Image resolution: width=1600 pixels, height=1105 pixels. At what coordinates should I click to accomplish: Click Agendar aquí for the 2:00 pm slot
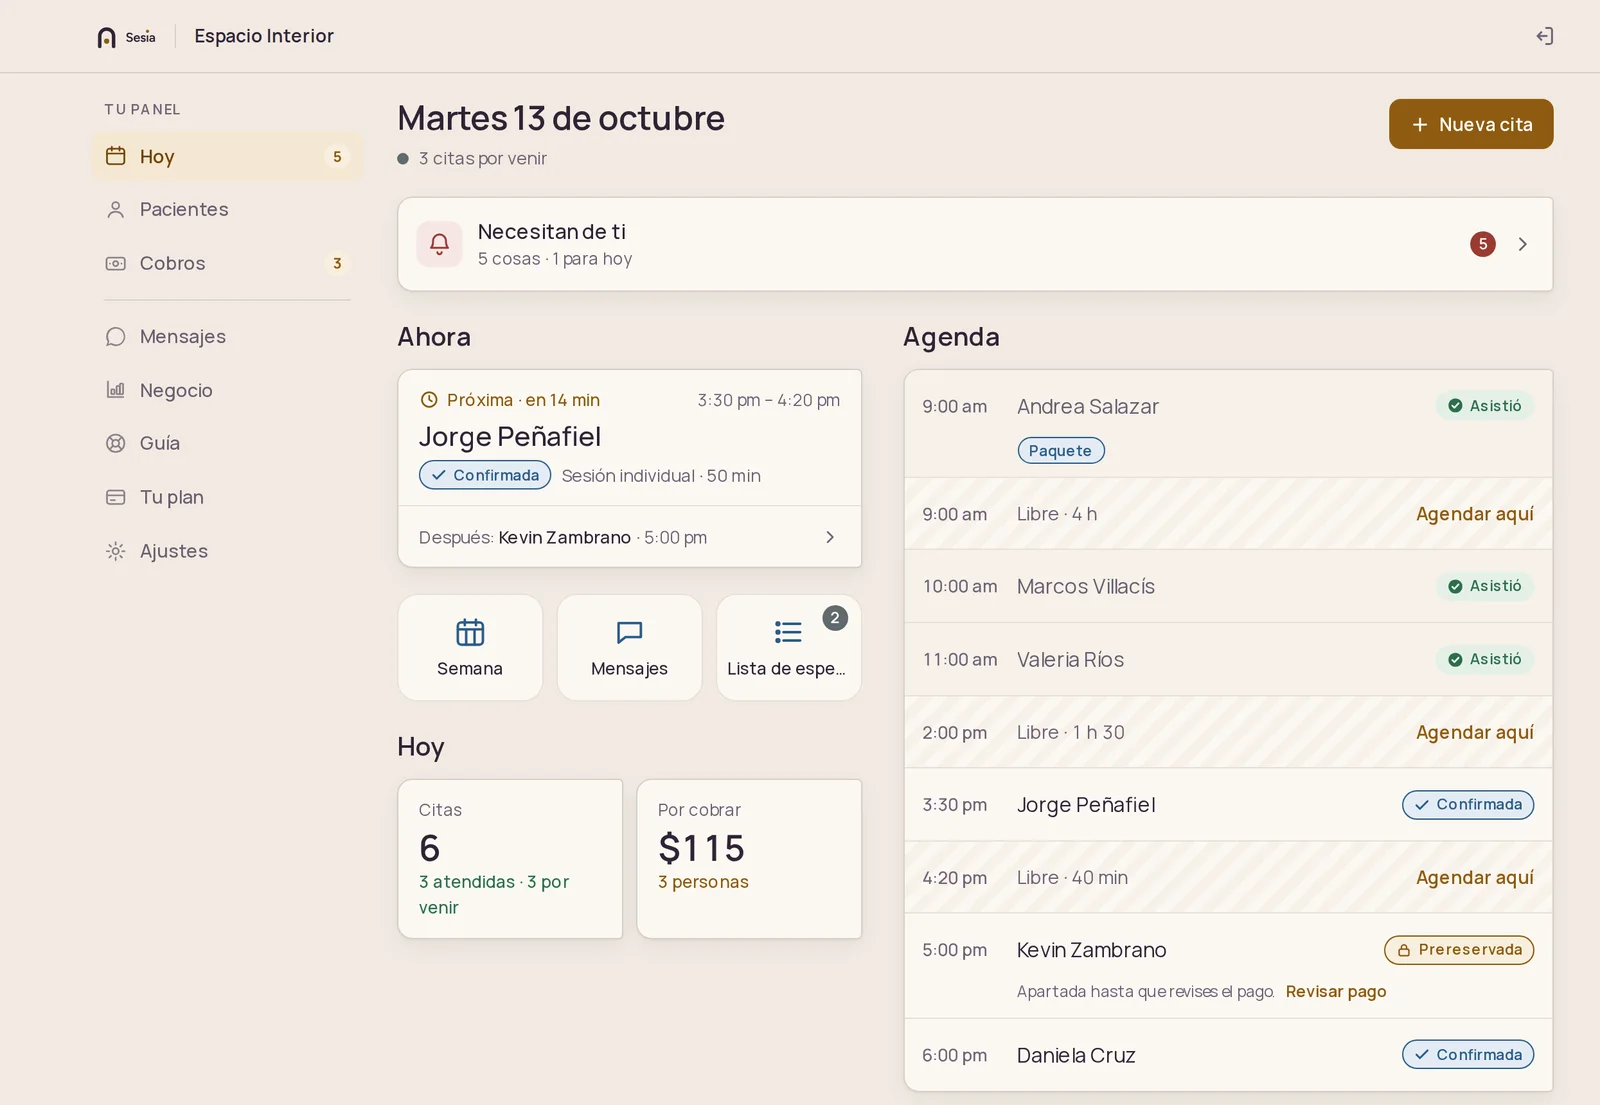coord(1474,732)
